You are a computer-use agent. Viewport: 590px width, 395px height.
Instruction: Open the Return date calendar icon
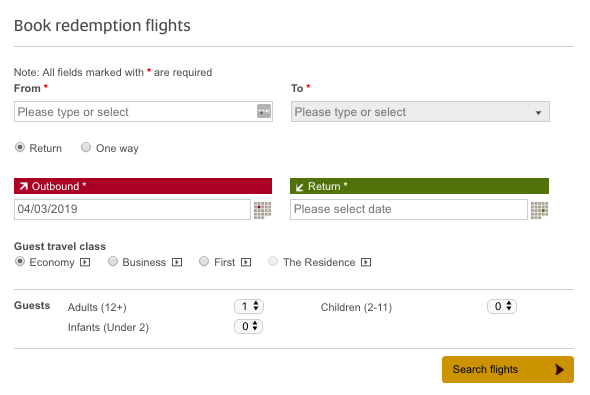click(x=539, y=210)
